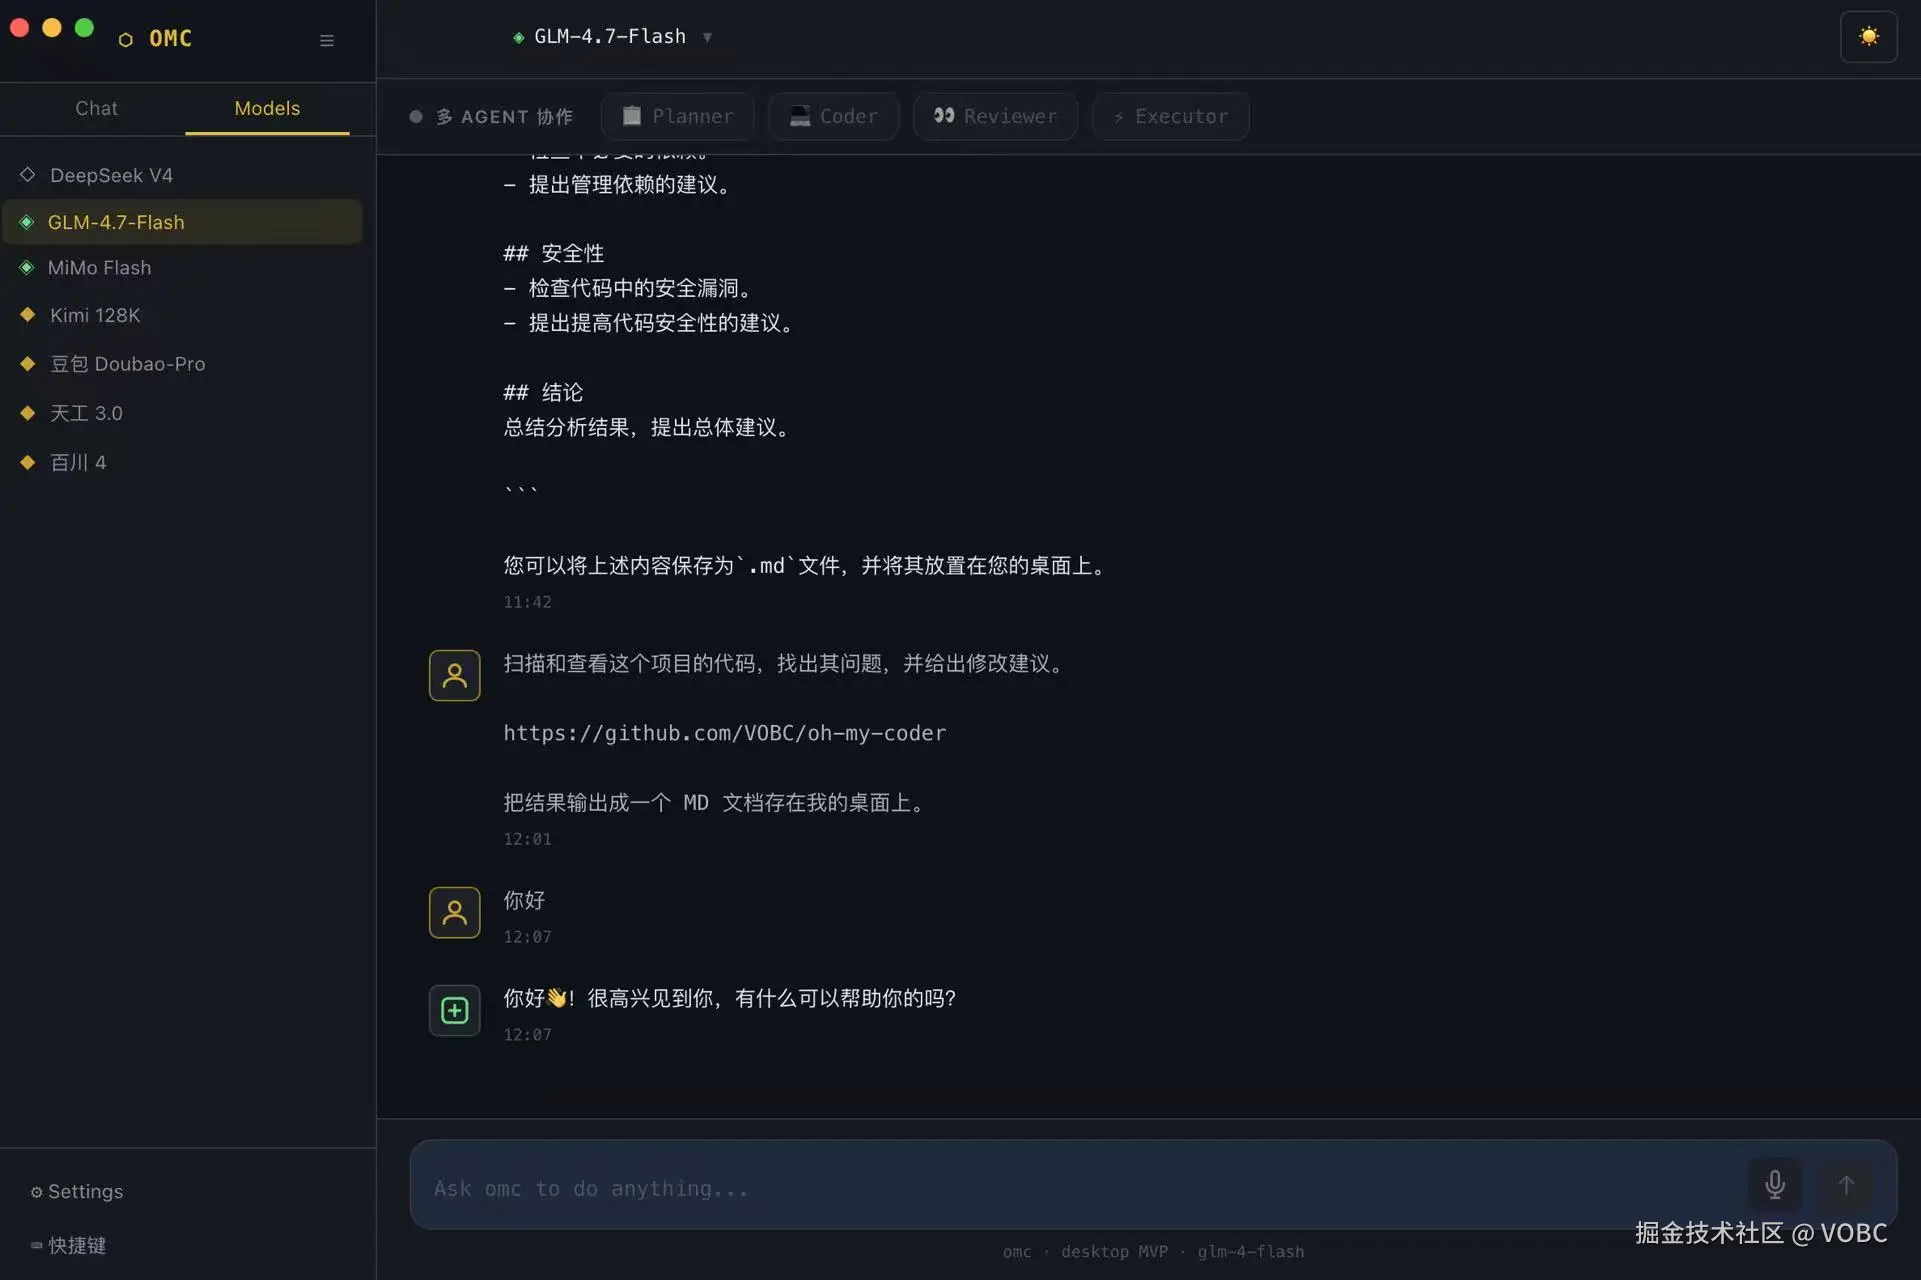Select the 百川 4 model
This screenshot has width=1921, height=1280.
click(x=182, y=462)
